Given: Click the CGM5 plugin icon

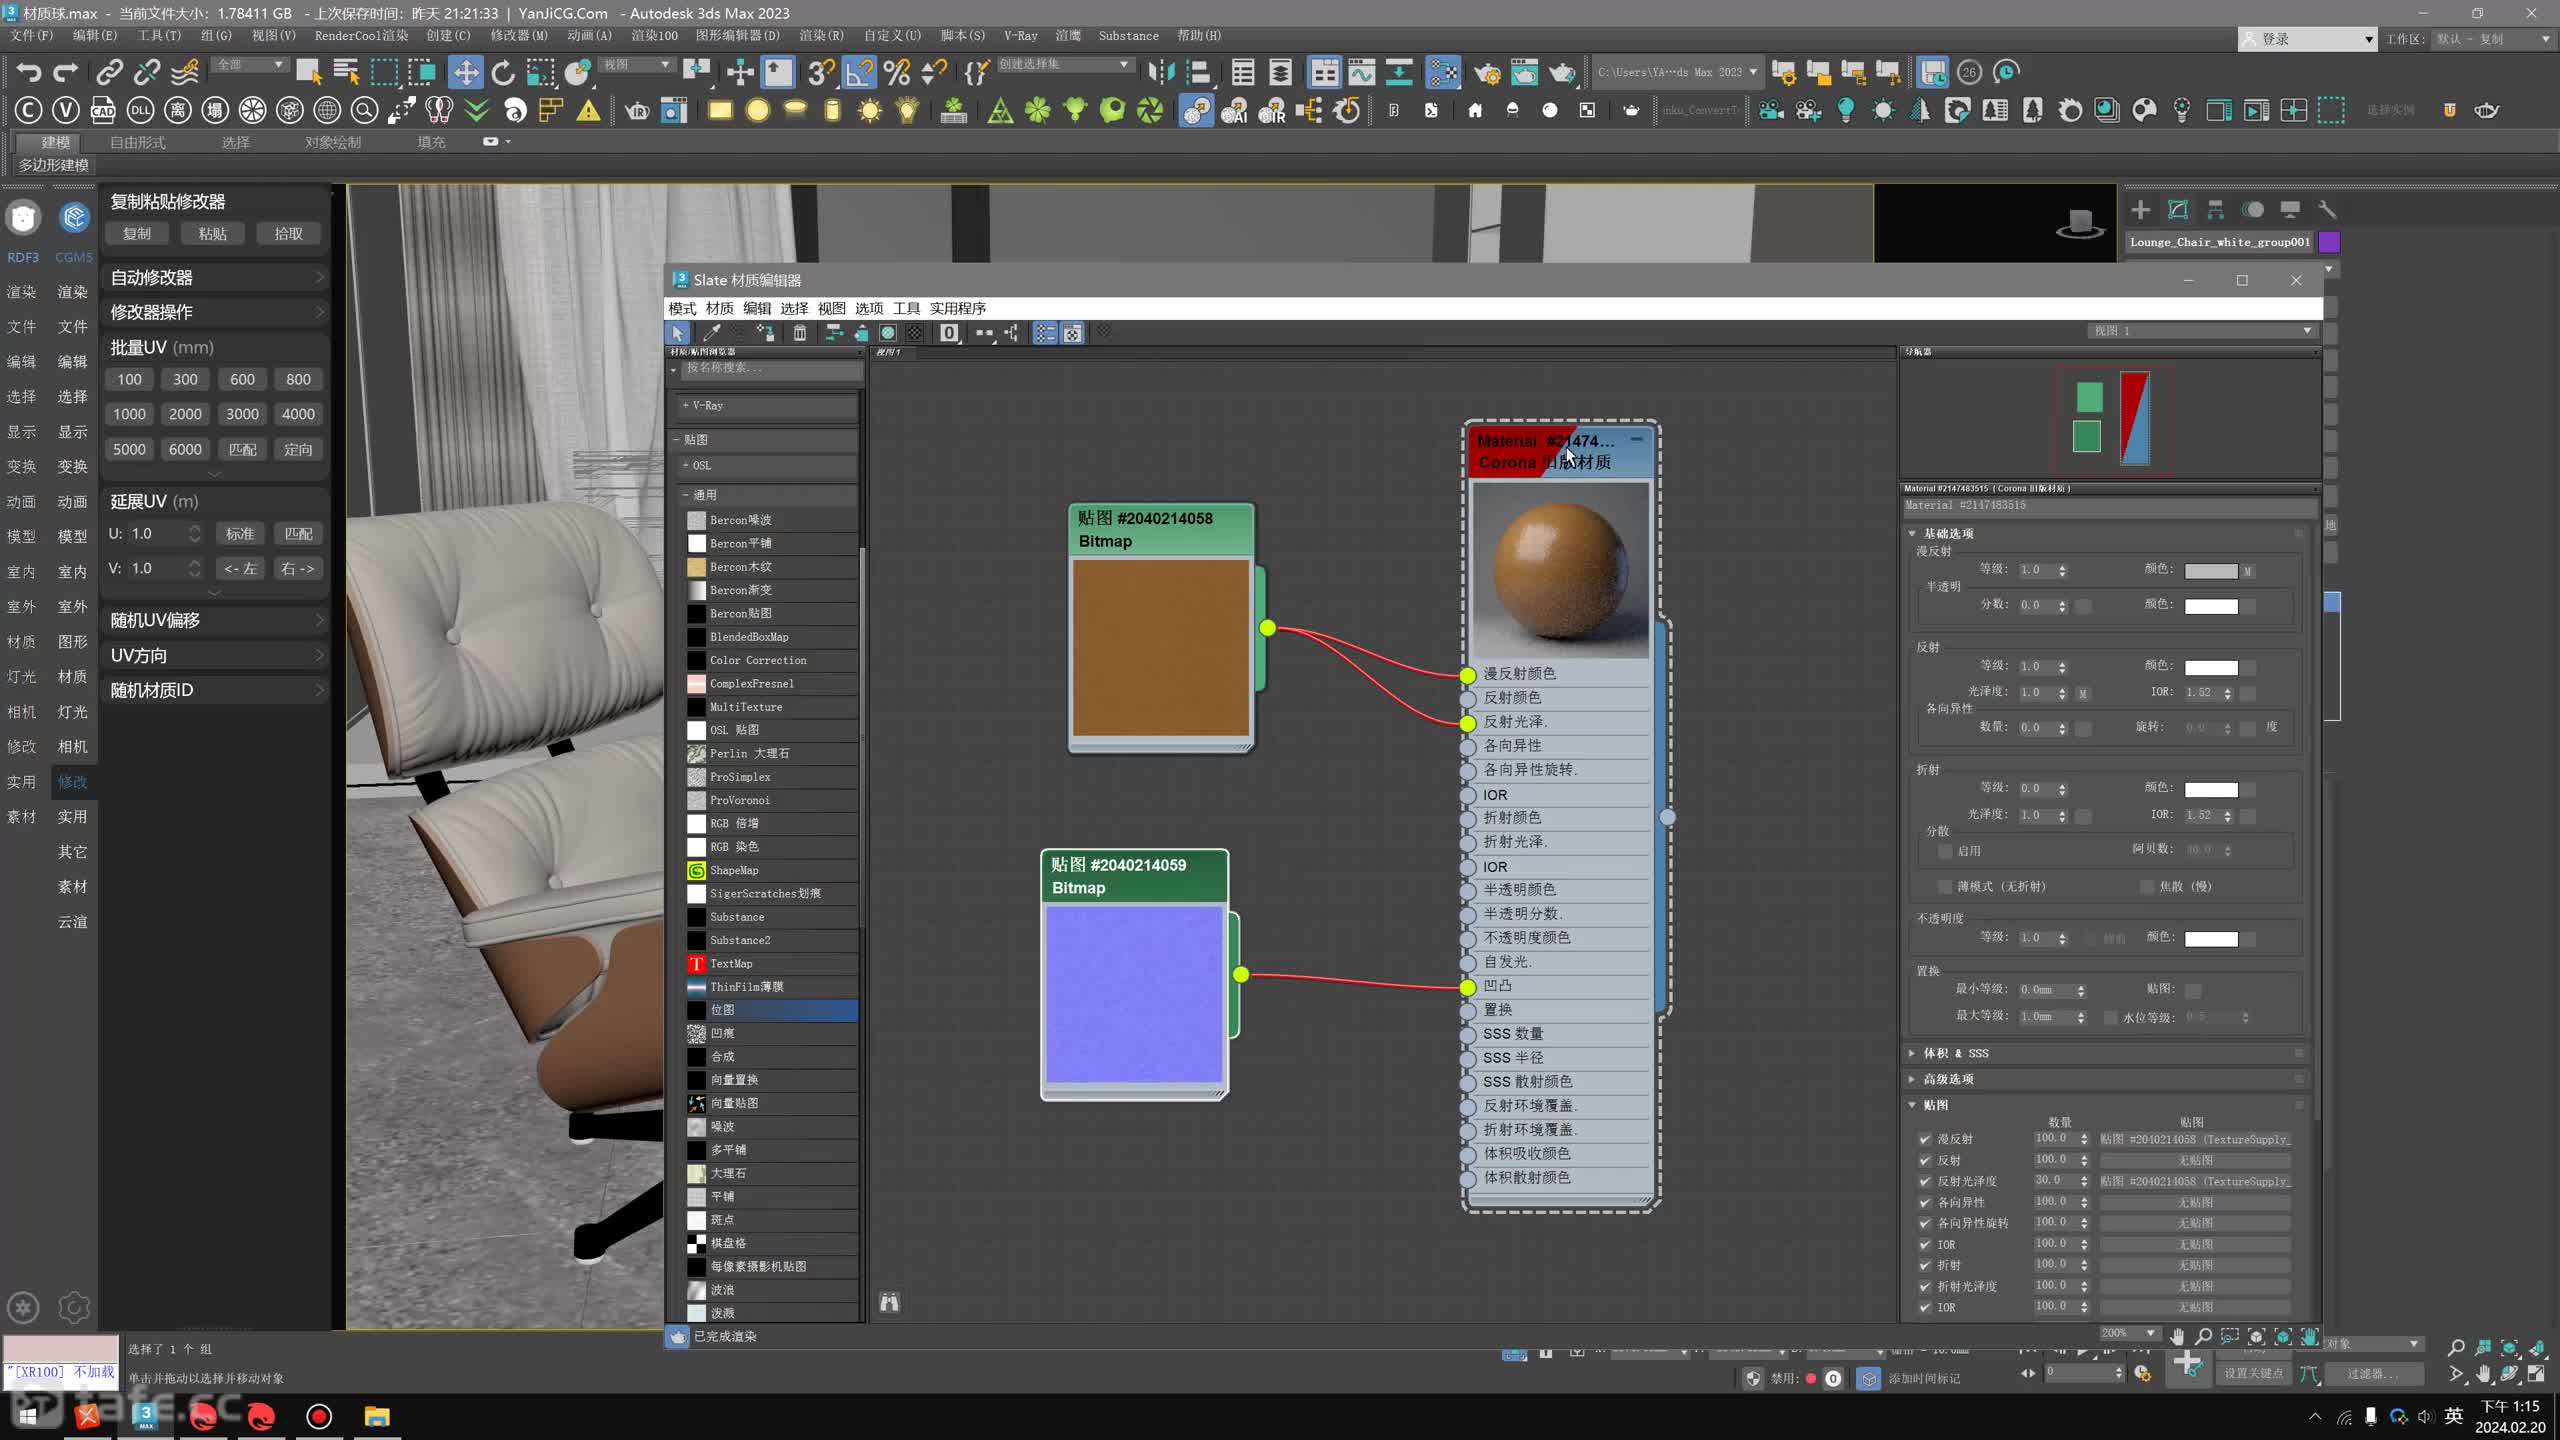Looking at the screenshot, I should coord(74,217).
